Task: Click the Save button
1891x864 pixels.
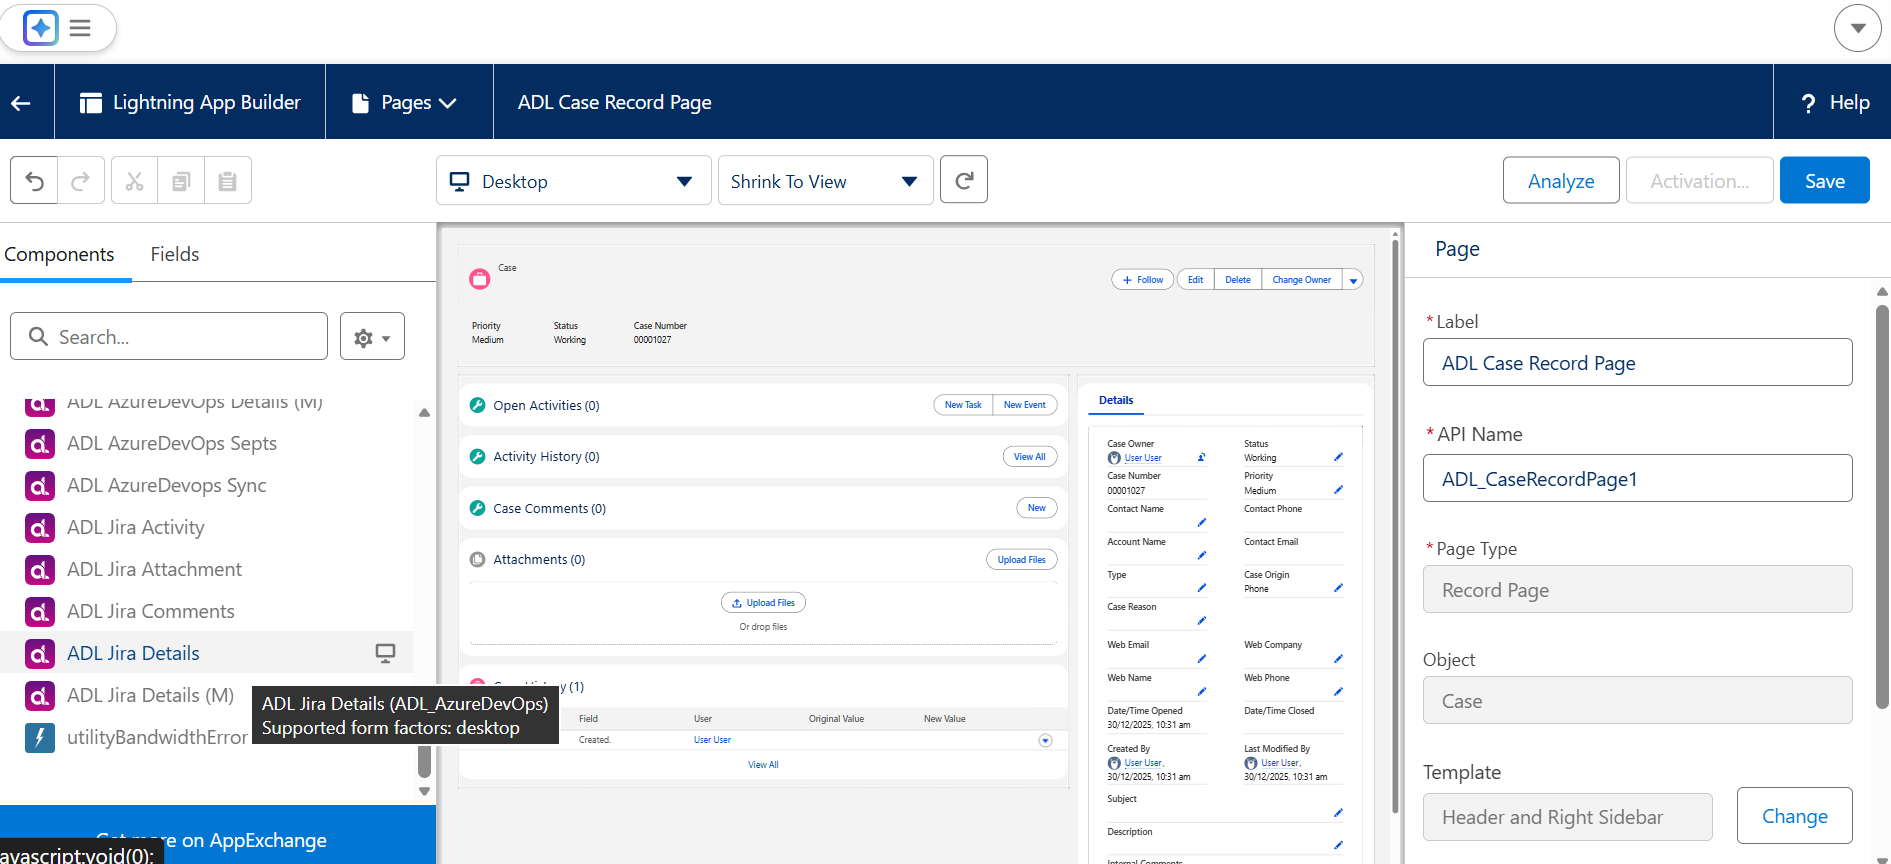Action: coord(1825,181)
